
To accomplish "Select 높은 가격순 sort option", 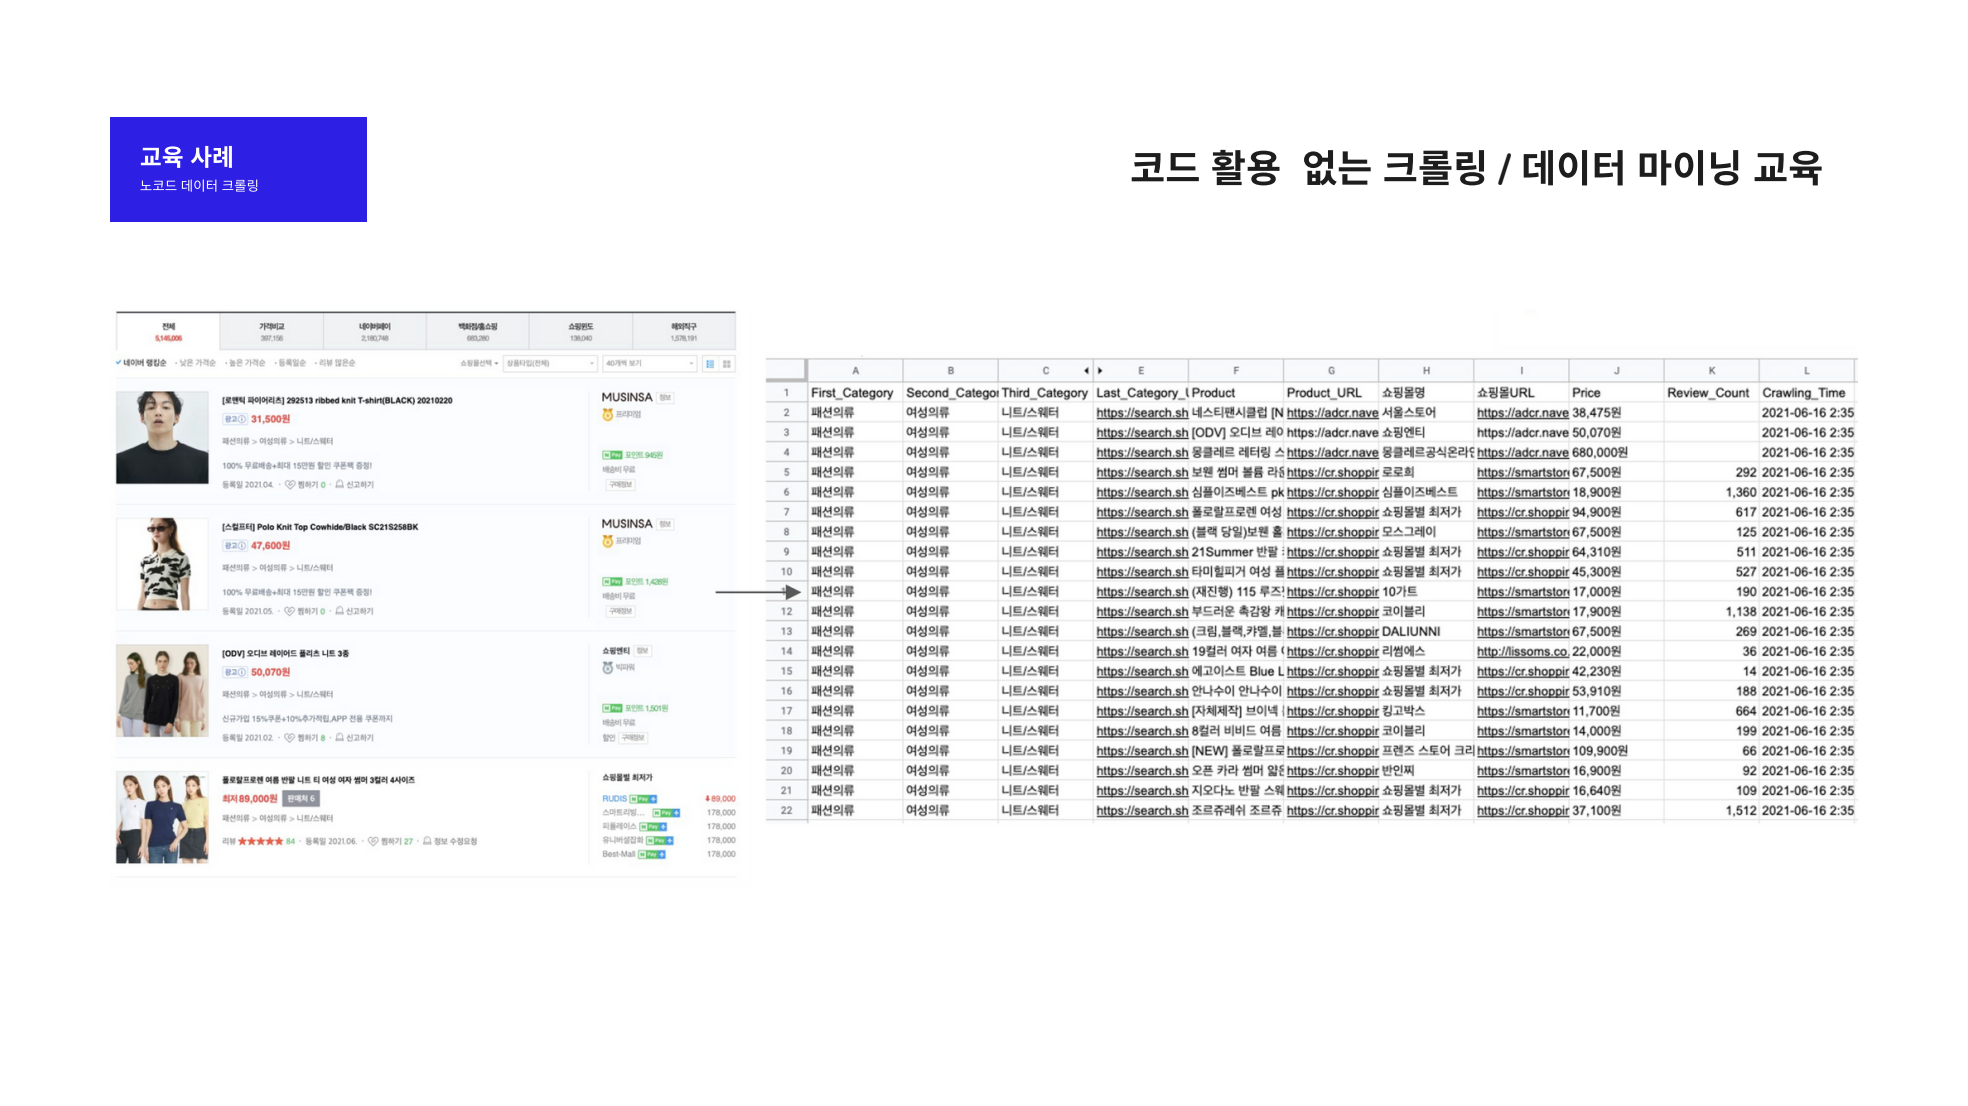I will pyautogui.click(x=246, y=363).
